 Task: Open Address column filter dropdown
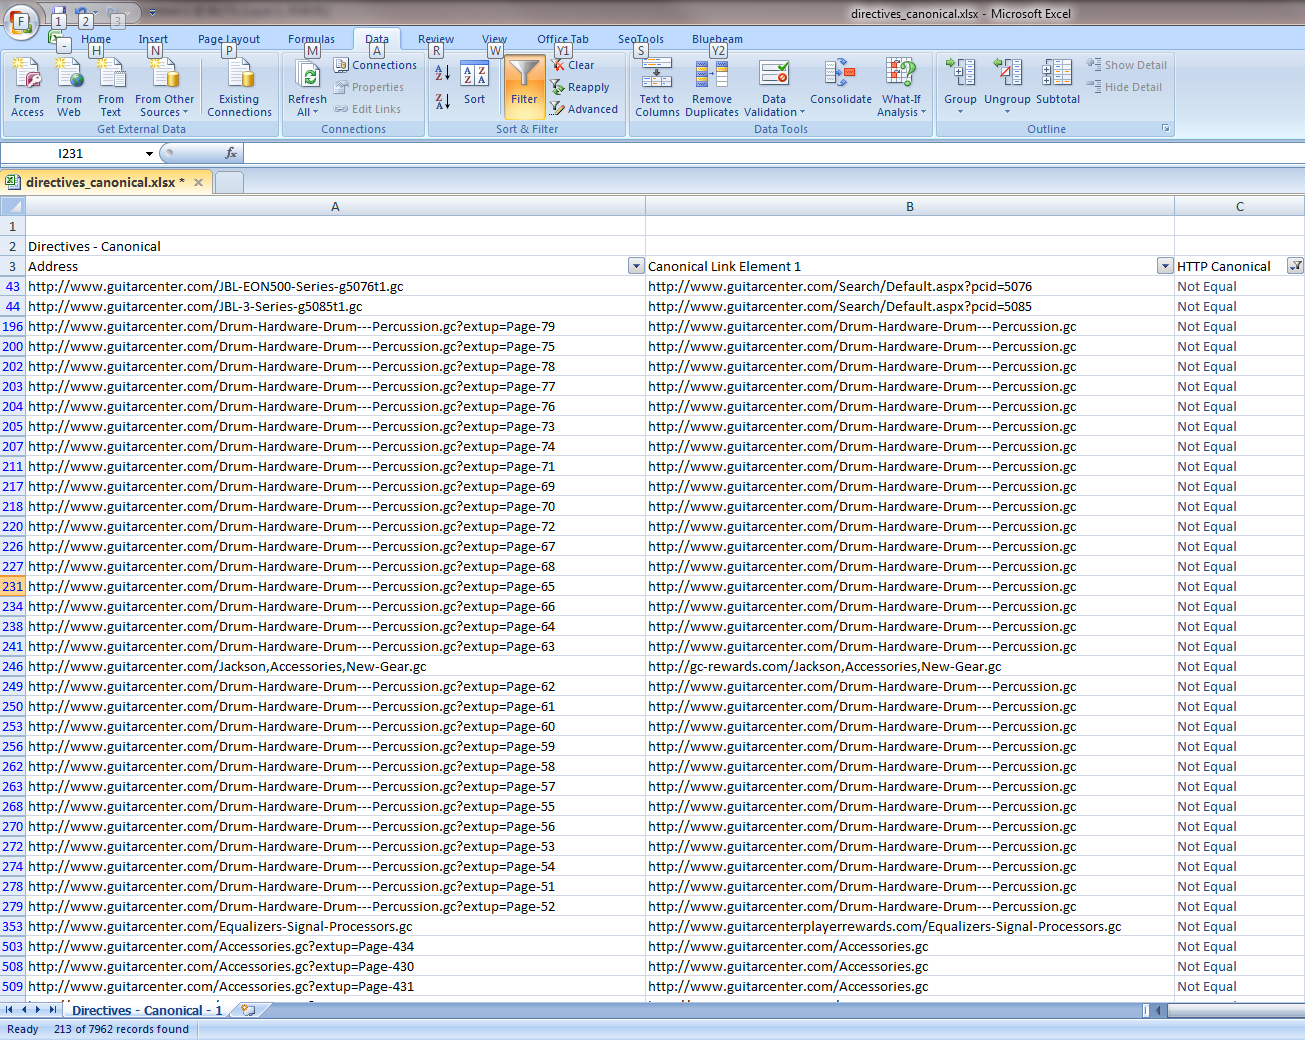(x=636, y=266)
